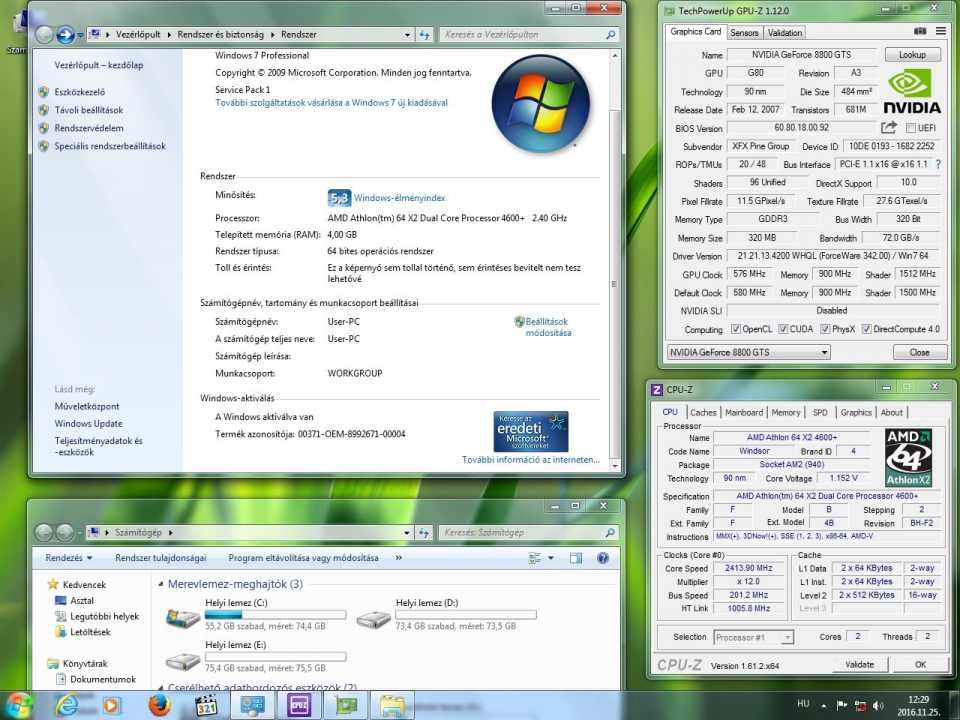Open local disk C: drive icon
The image size is (960, 720).
pyautogui.click(x=182, y=619)
